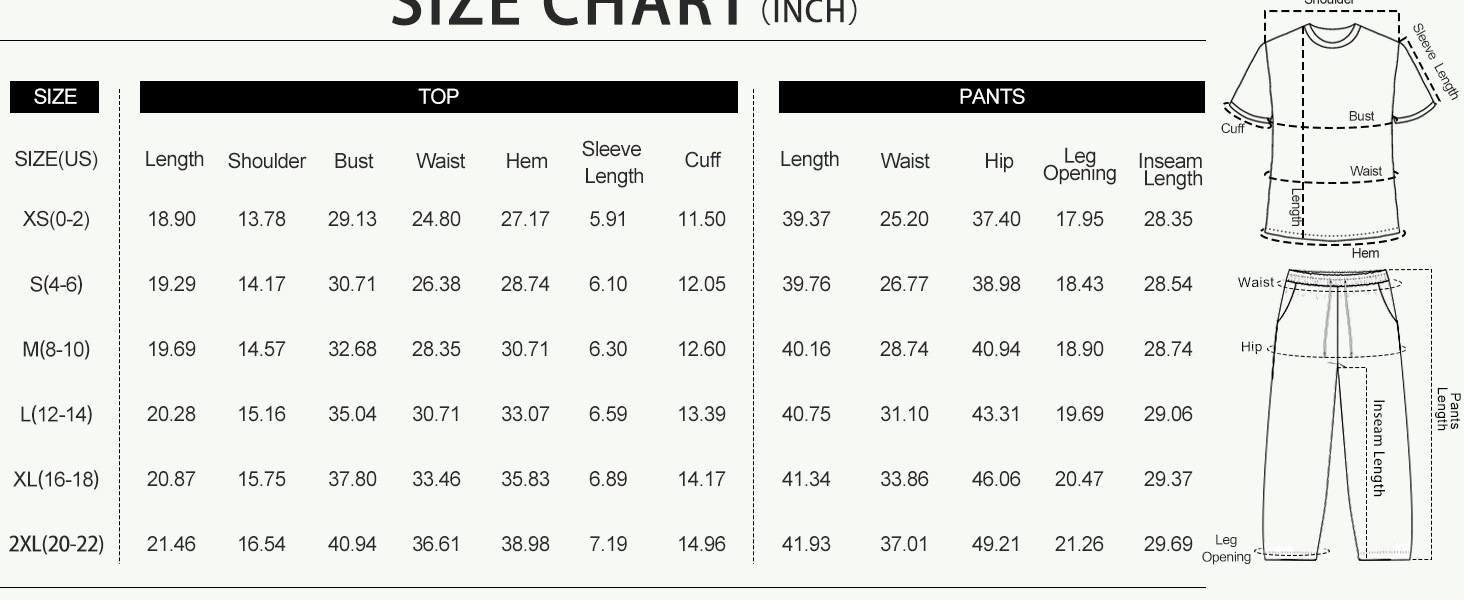Image resolution: width=1464 pixels, height=600 pixels.
Task: Click the Inseam Length label on pants diagram
Action: click(x=1378, y=447)
